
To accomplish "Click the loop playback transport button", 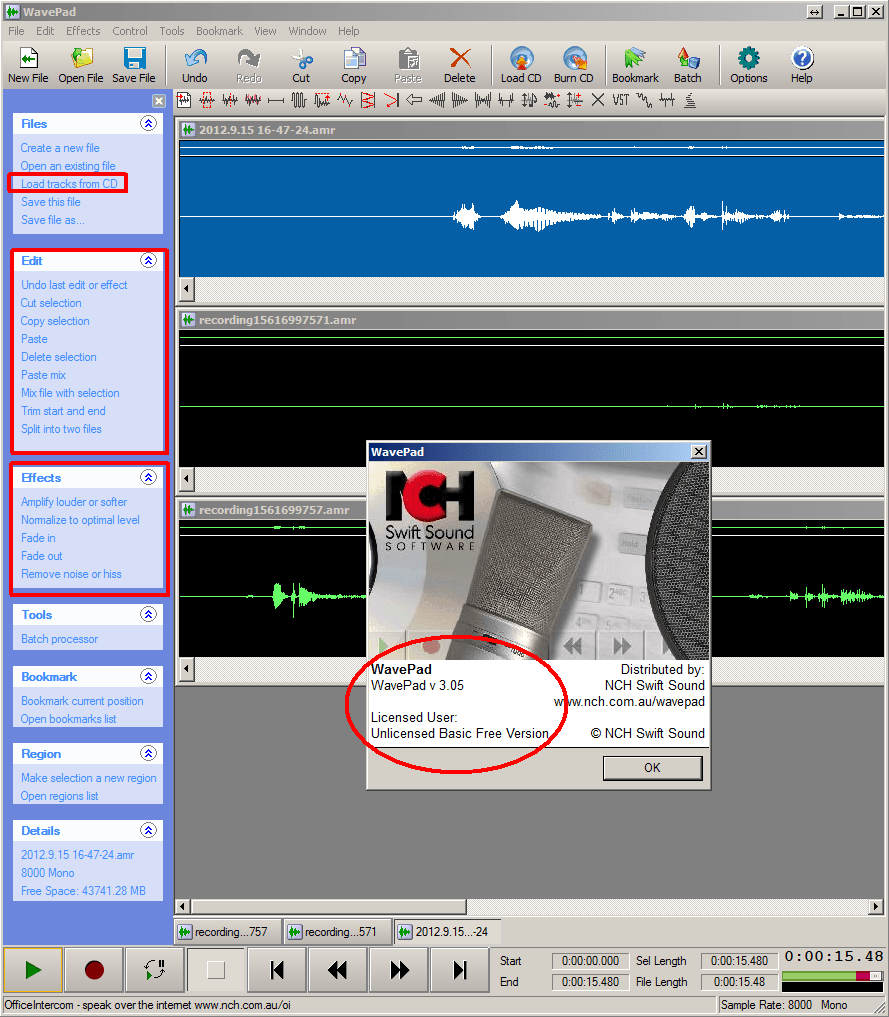I will [155, 970].
